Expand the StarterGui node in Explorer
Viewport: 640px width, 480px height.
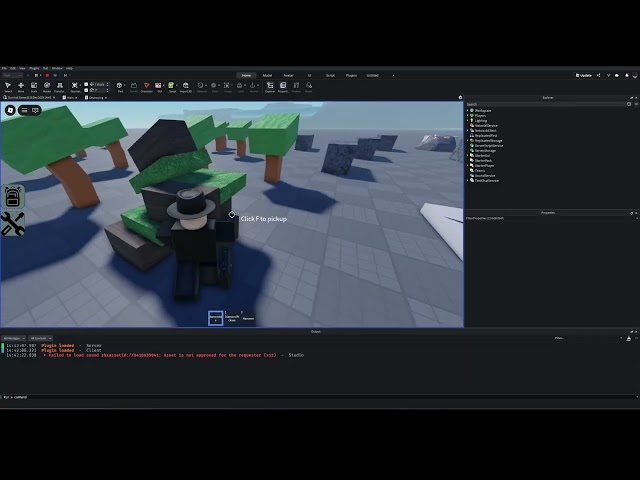point(468,156)
